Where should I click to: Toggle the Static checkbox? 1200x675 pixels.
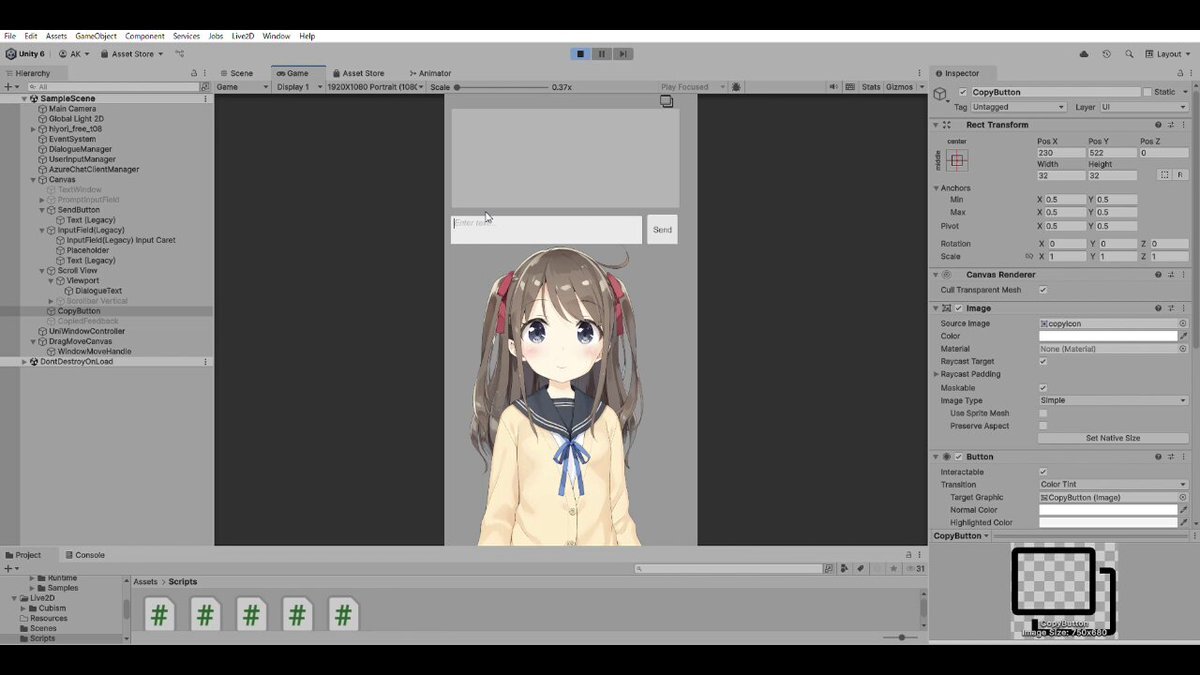tap(1146, 92)
